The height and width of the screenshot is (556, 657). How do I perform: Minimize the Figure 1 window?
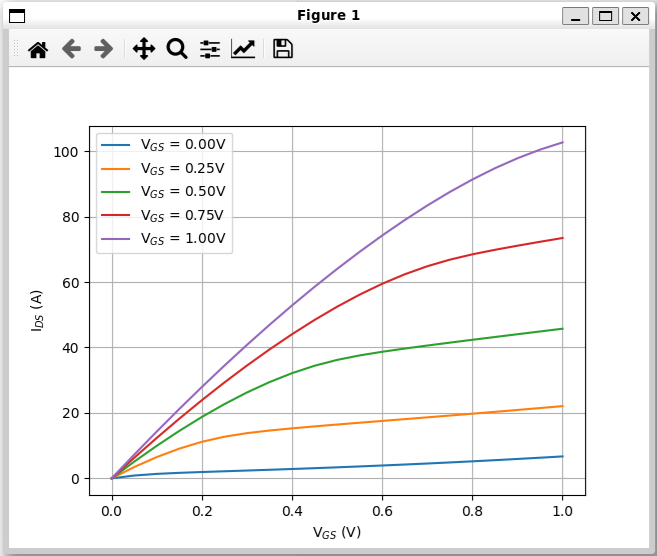[x=575, y=16]
